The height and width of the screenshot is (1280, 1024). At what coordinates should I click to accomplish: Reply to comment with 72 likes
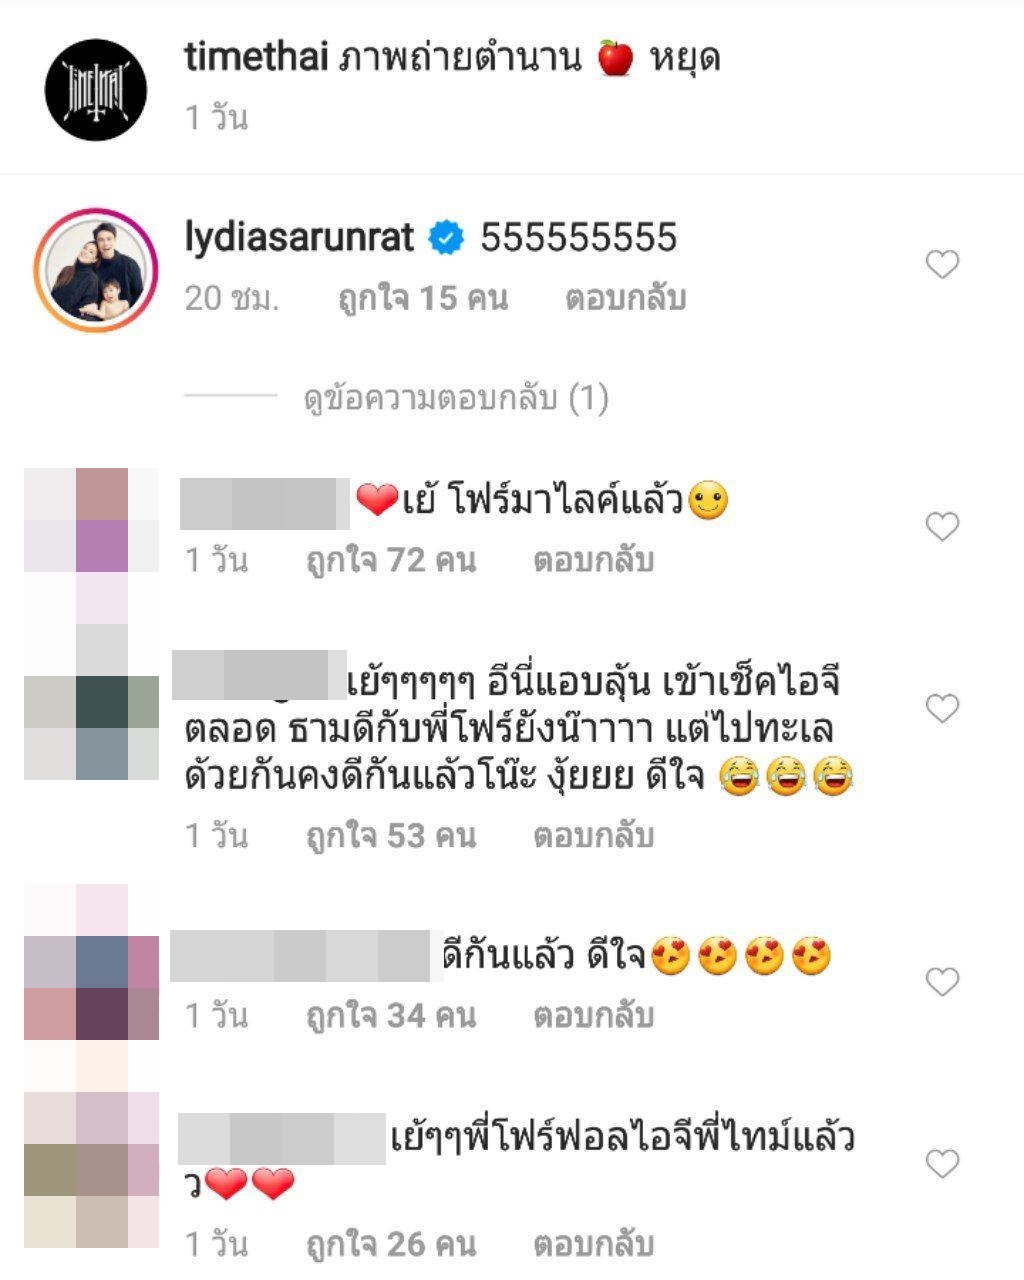tap(594, 559)
